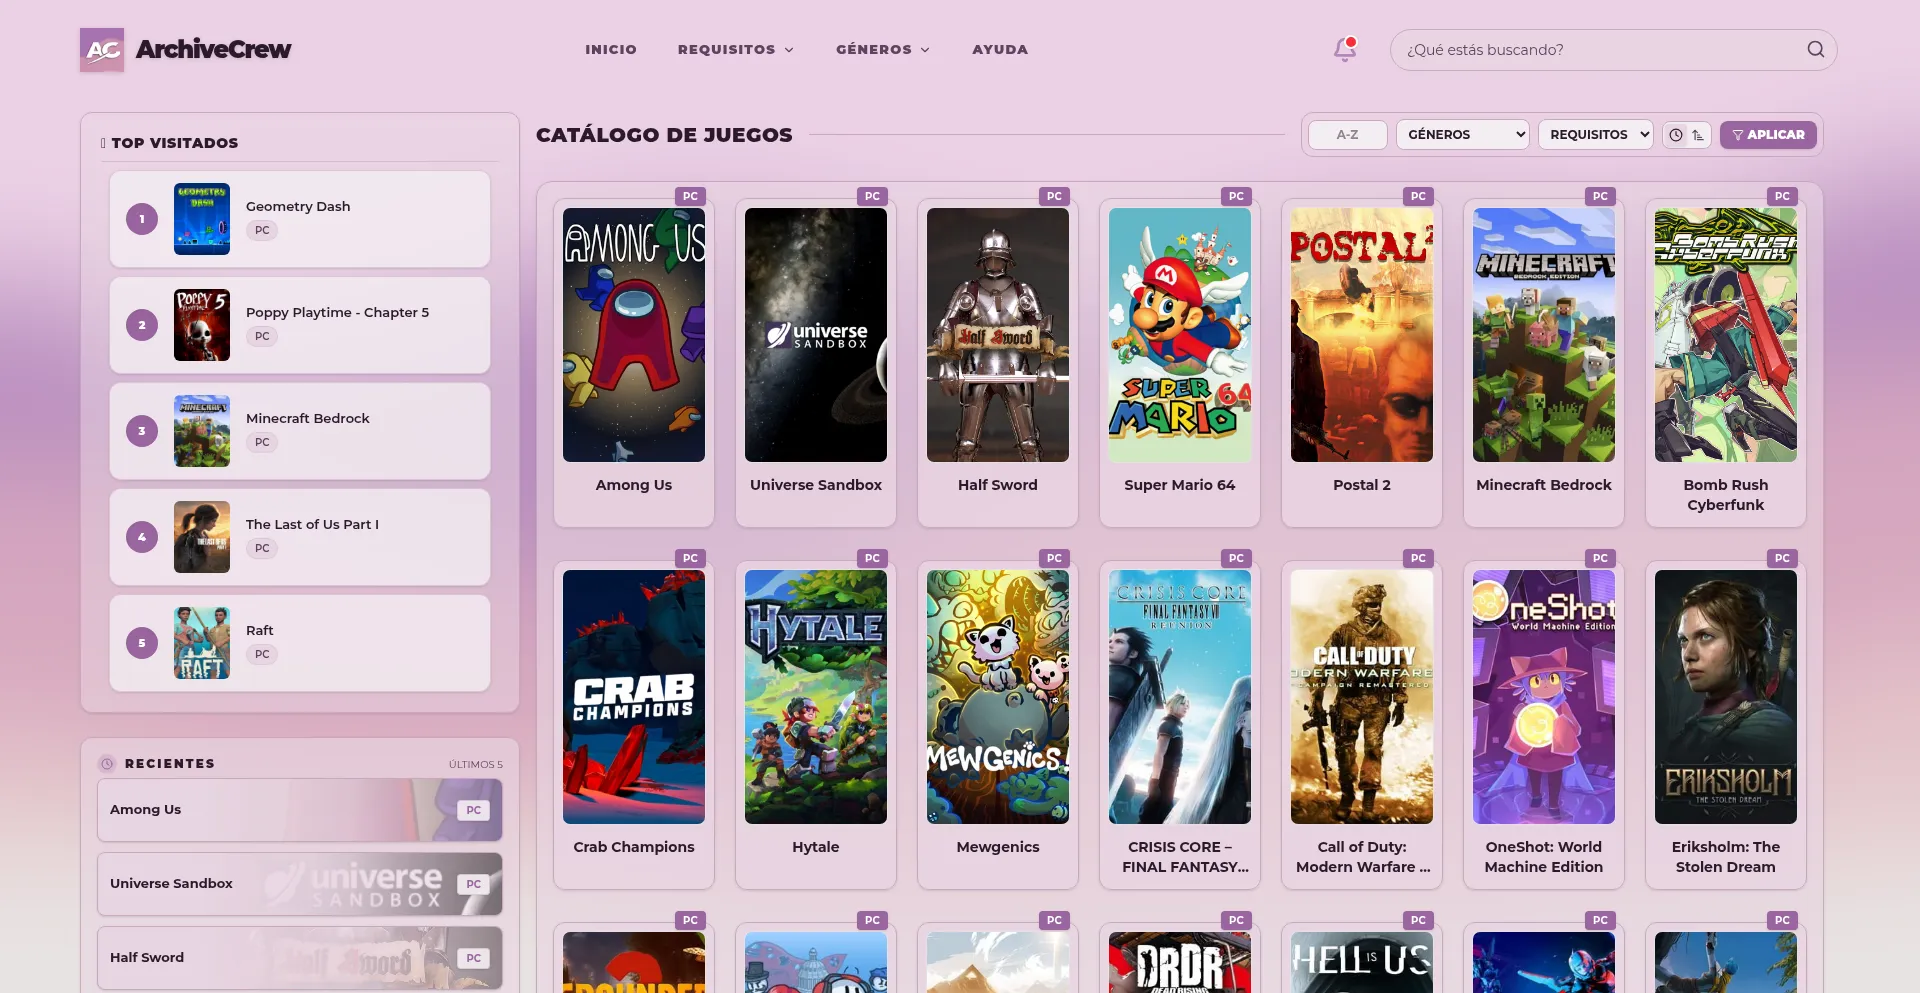Click the PC tag on Recientes Half Sword row
The image size is (1920, 993).
tap(474, 958)
